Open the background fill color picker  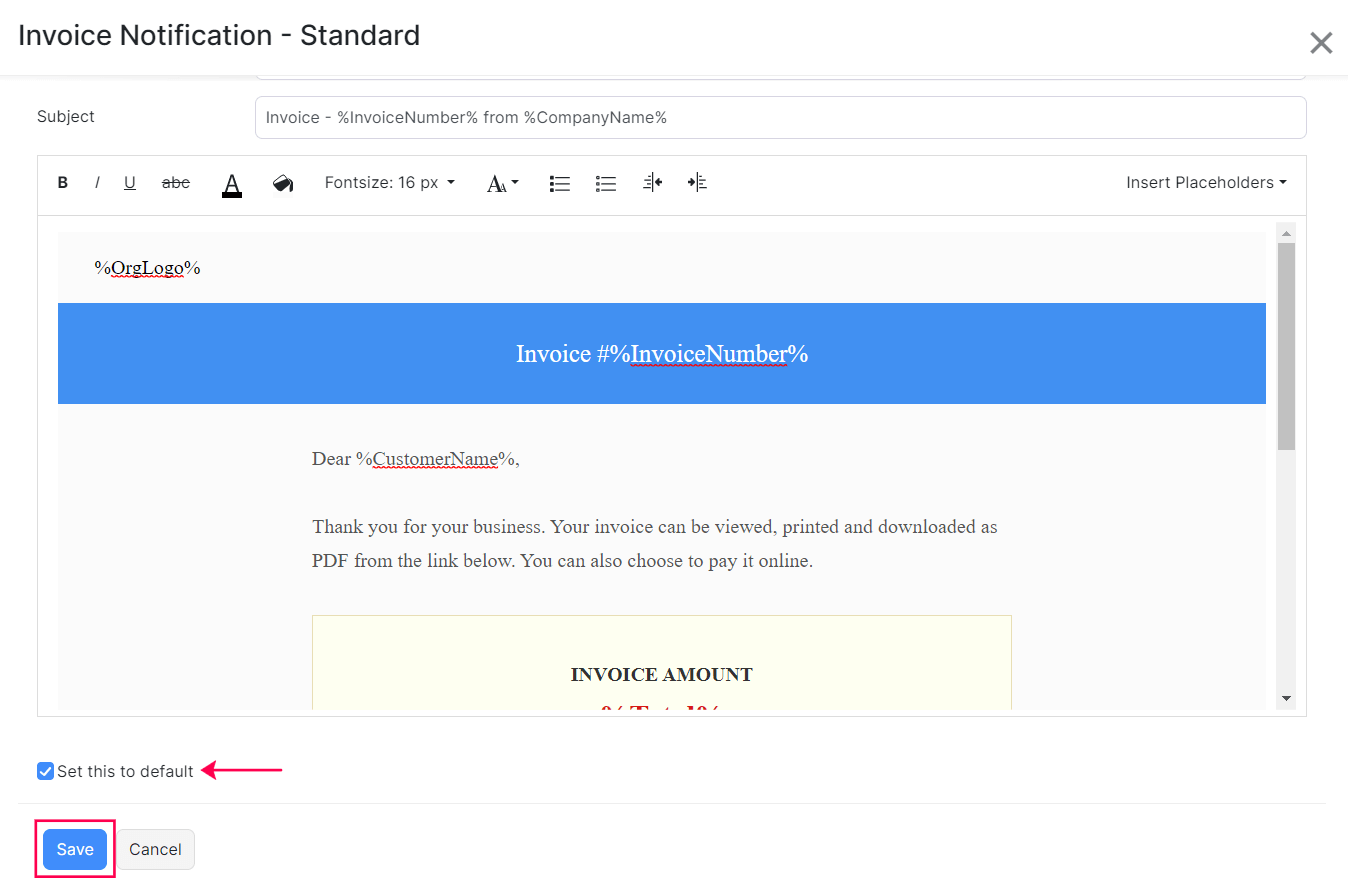(x=283, y=183)
